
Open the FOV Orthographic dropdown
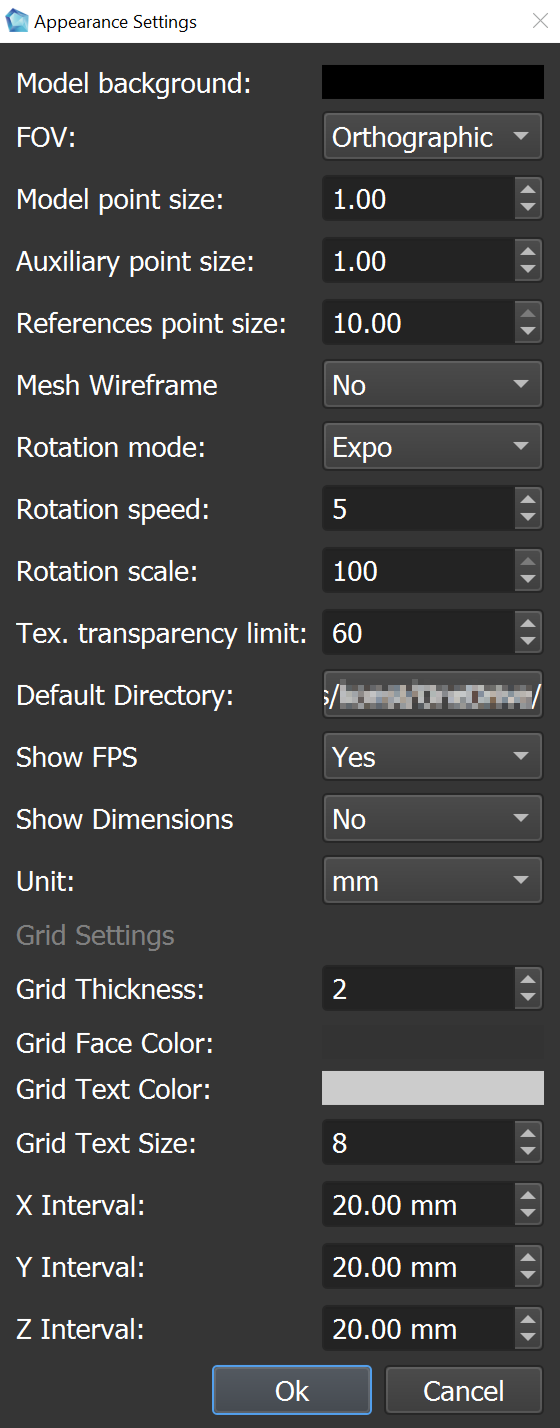point(432,137)
